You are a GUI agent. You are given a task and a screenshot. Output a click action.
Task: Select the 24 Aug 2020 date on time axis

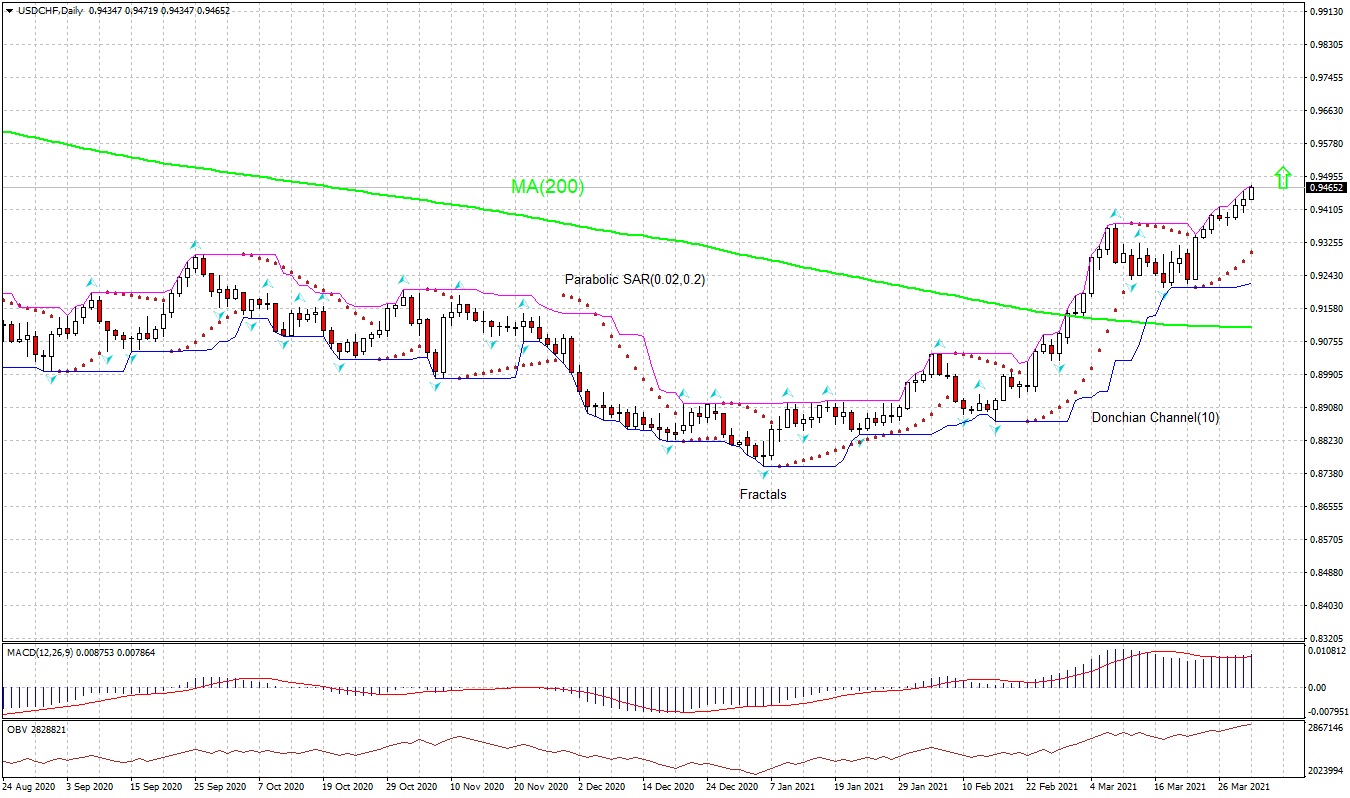29,787
